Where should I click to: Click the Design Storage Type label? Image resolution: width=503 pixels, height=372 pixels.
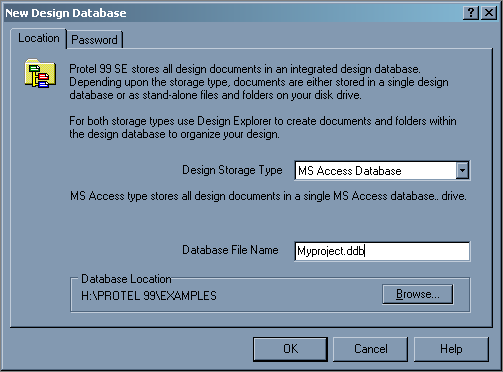click(232, 170)
